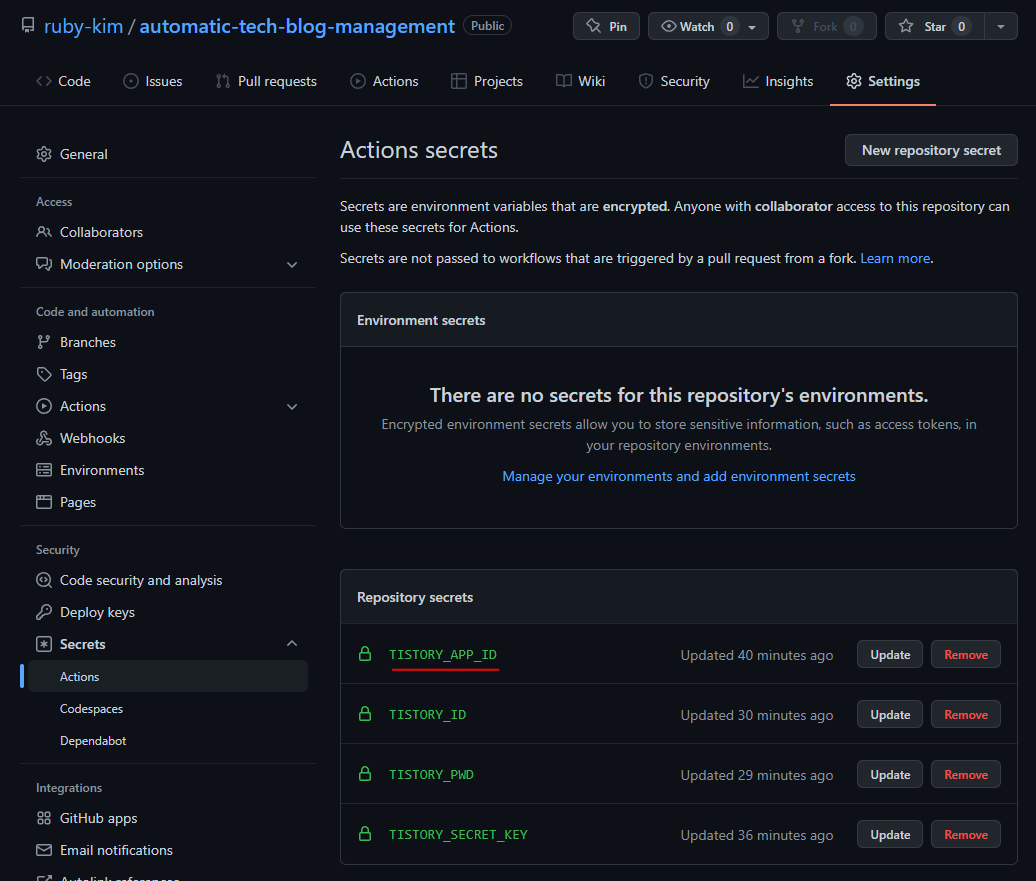
Task: Update the TISTORY_ID secret
Action: [x=889, y=715]
